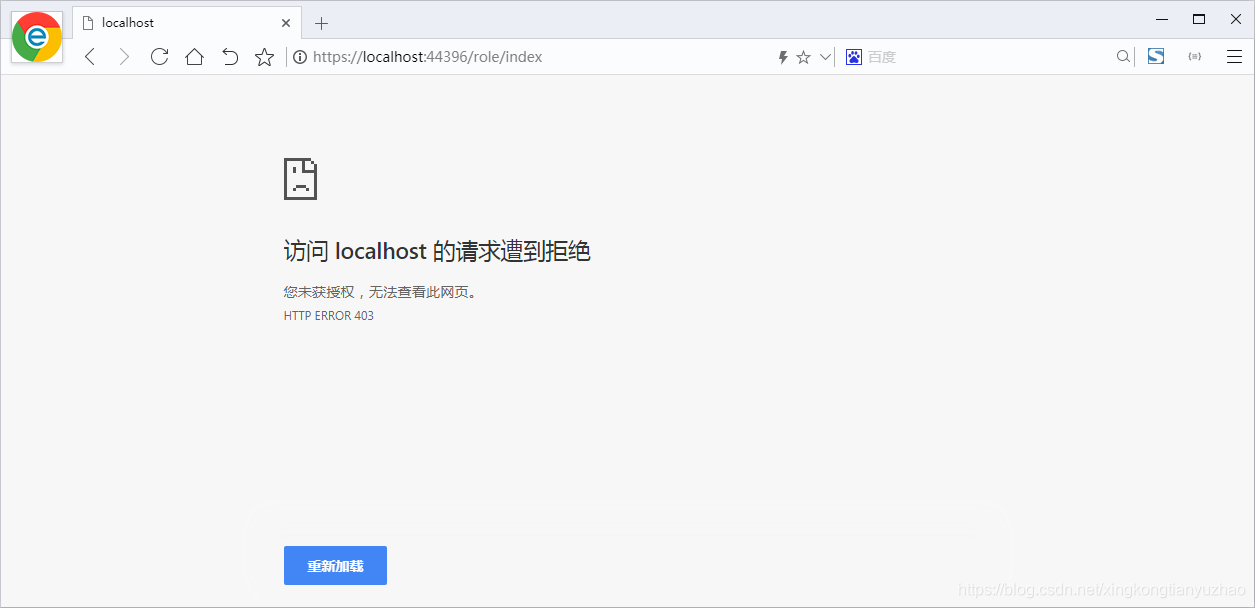The width and height of the screenshot is (1255, 608).
Task: Open a new tab with the plus button
Action: pyautogui.click(x=321, y=22)
